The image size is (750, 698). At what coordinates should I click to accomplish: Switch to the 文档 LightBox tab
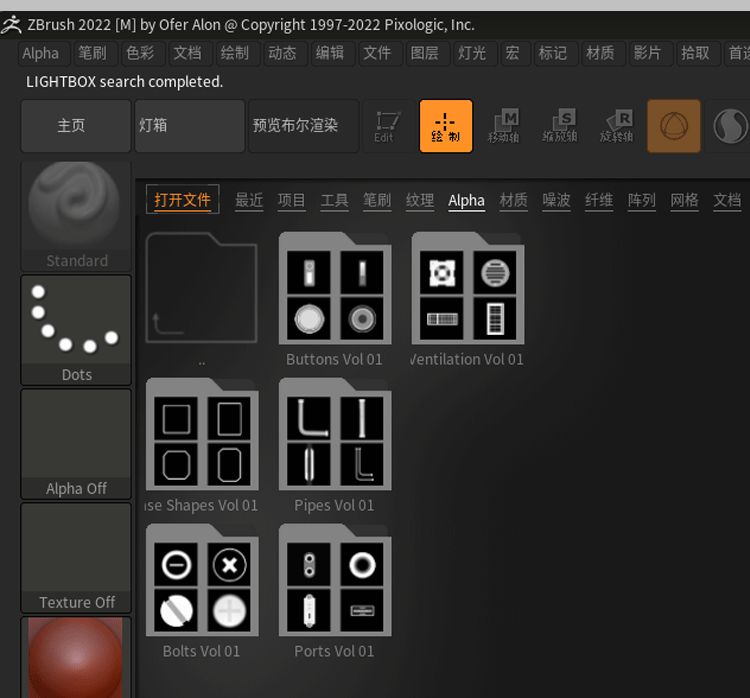click(x=727, y=200)
